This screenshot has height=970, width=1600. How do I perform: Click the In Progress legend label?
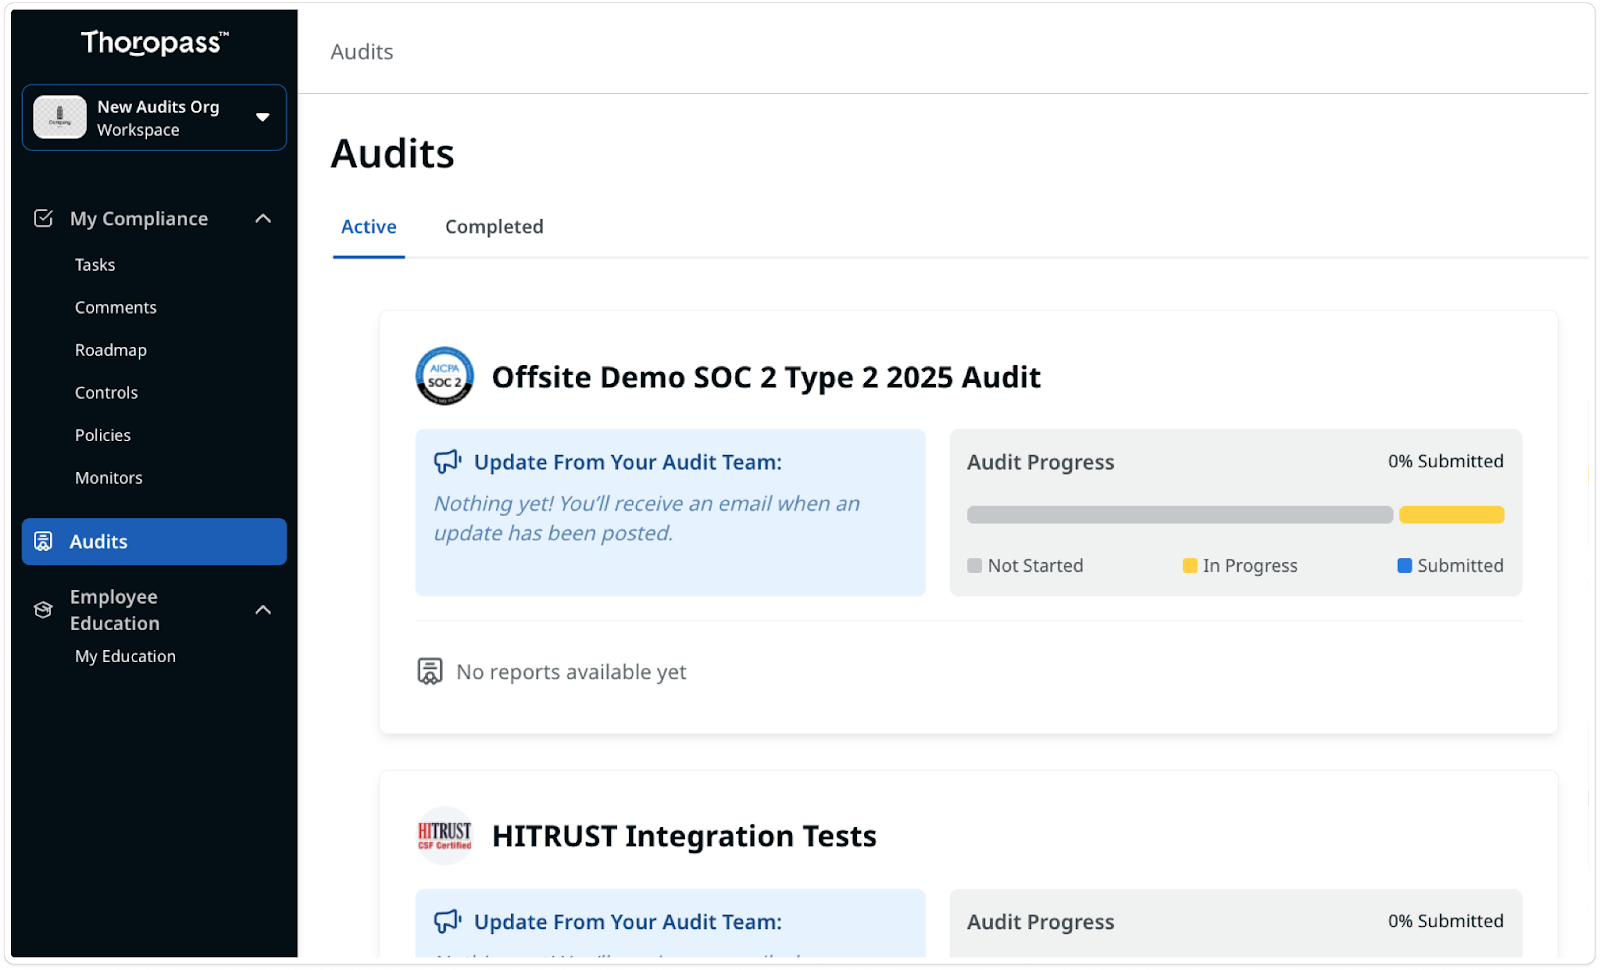coord(1250,566)
